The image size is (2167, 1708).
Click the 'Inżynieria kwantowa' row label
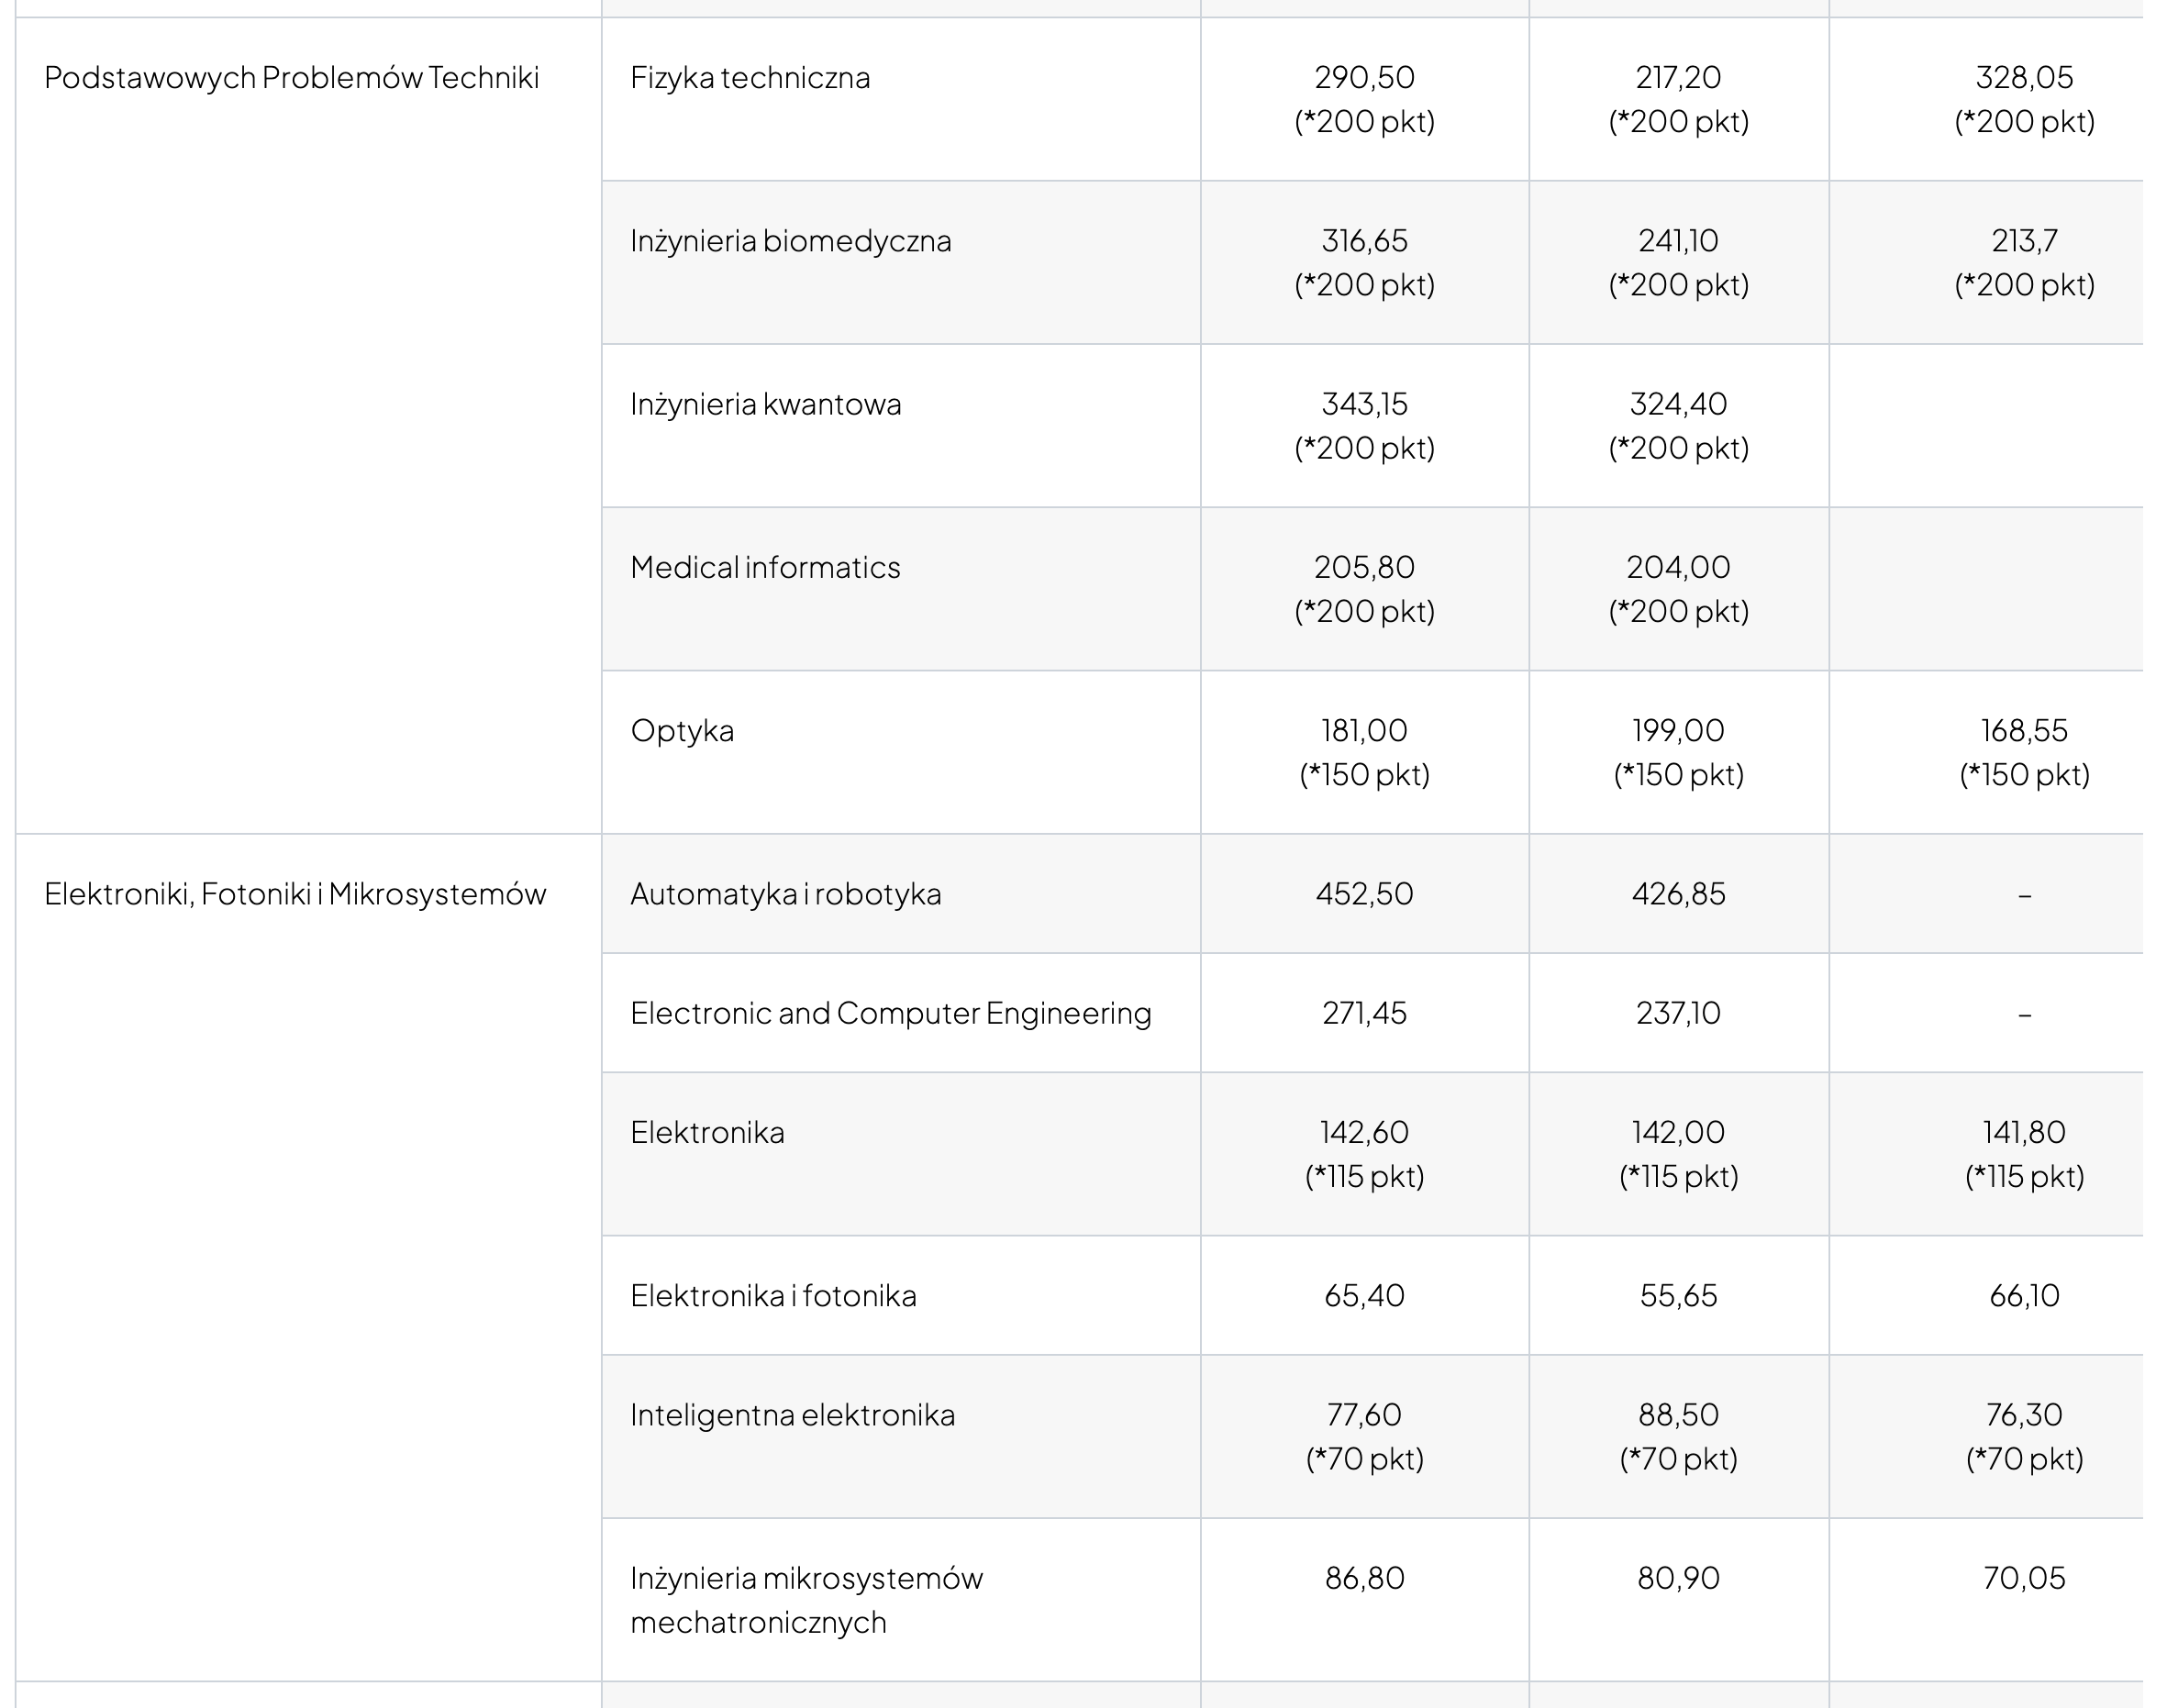point(765,404)
